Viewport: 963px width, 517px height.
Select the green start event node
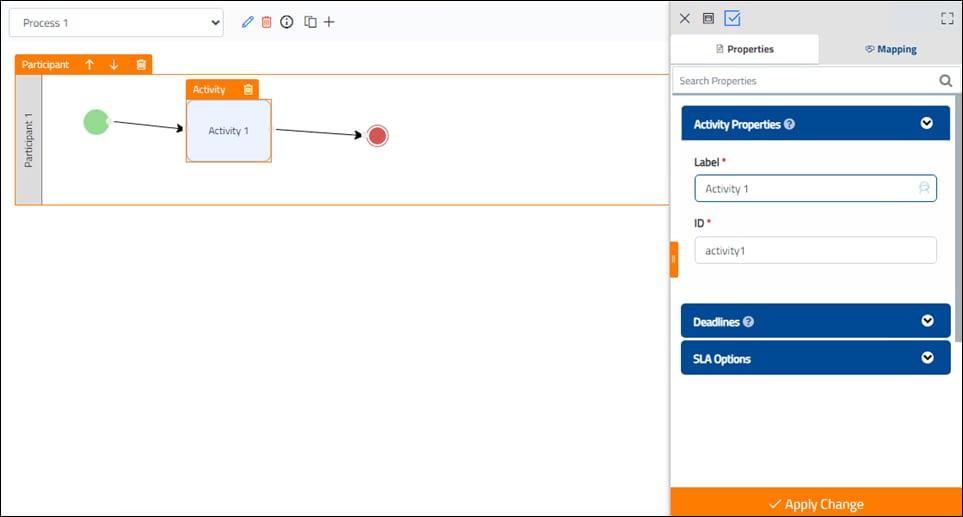[x=96, y=122]
